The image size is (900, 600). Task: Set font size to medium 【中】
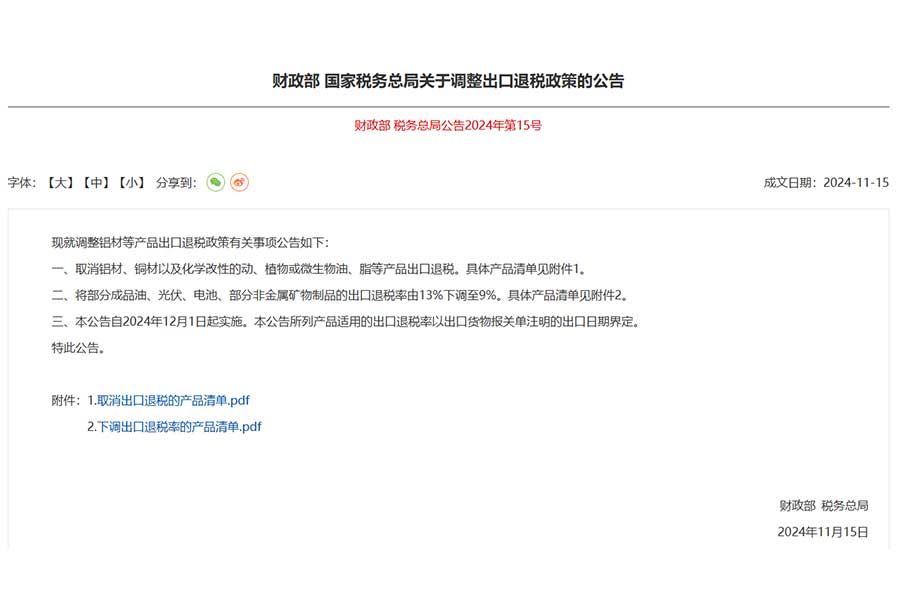click(96, 183)
